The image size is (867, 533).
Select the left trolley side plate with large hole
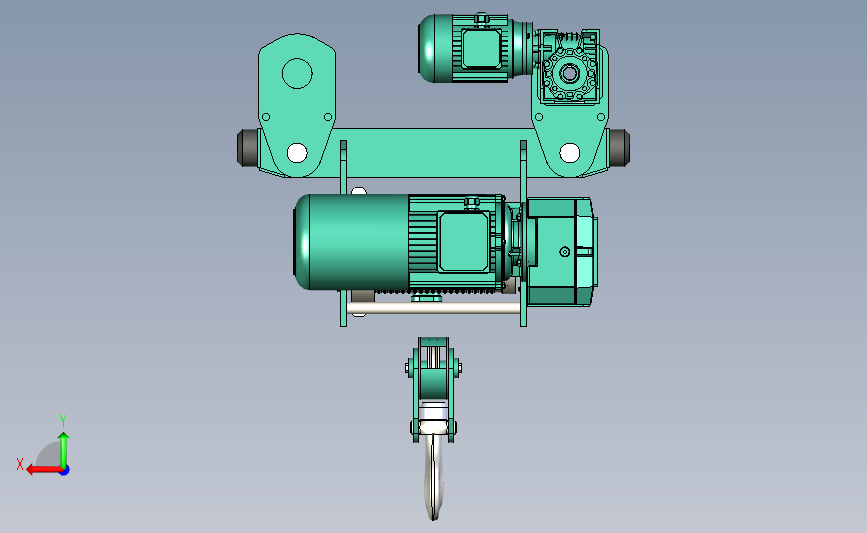coord(297,105)
